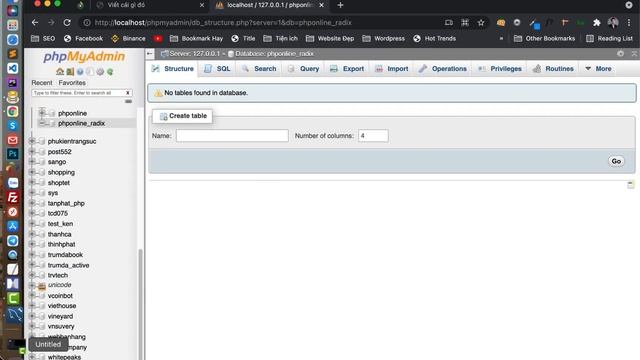This screenshot has height=360, width=640.
Task: Expand the sys database node
Action: [32, 193]
